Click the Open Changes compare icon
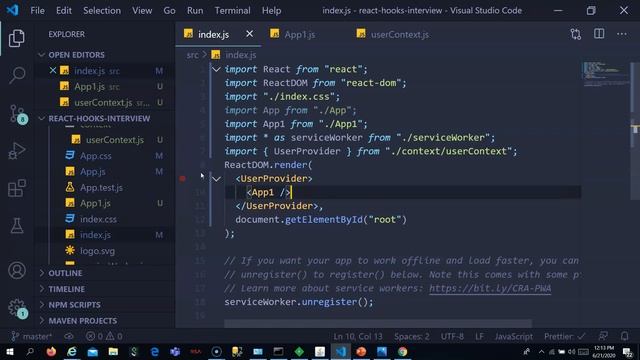640x360 pixels. (x=576, y=34)
